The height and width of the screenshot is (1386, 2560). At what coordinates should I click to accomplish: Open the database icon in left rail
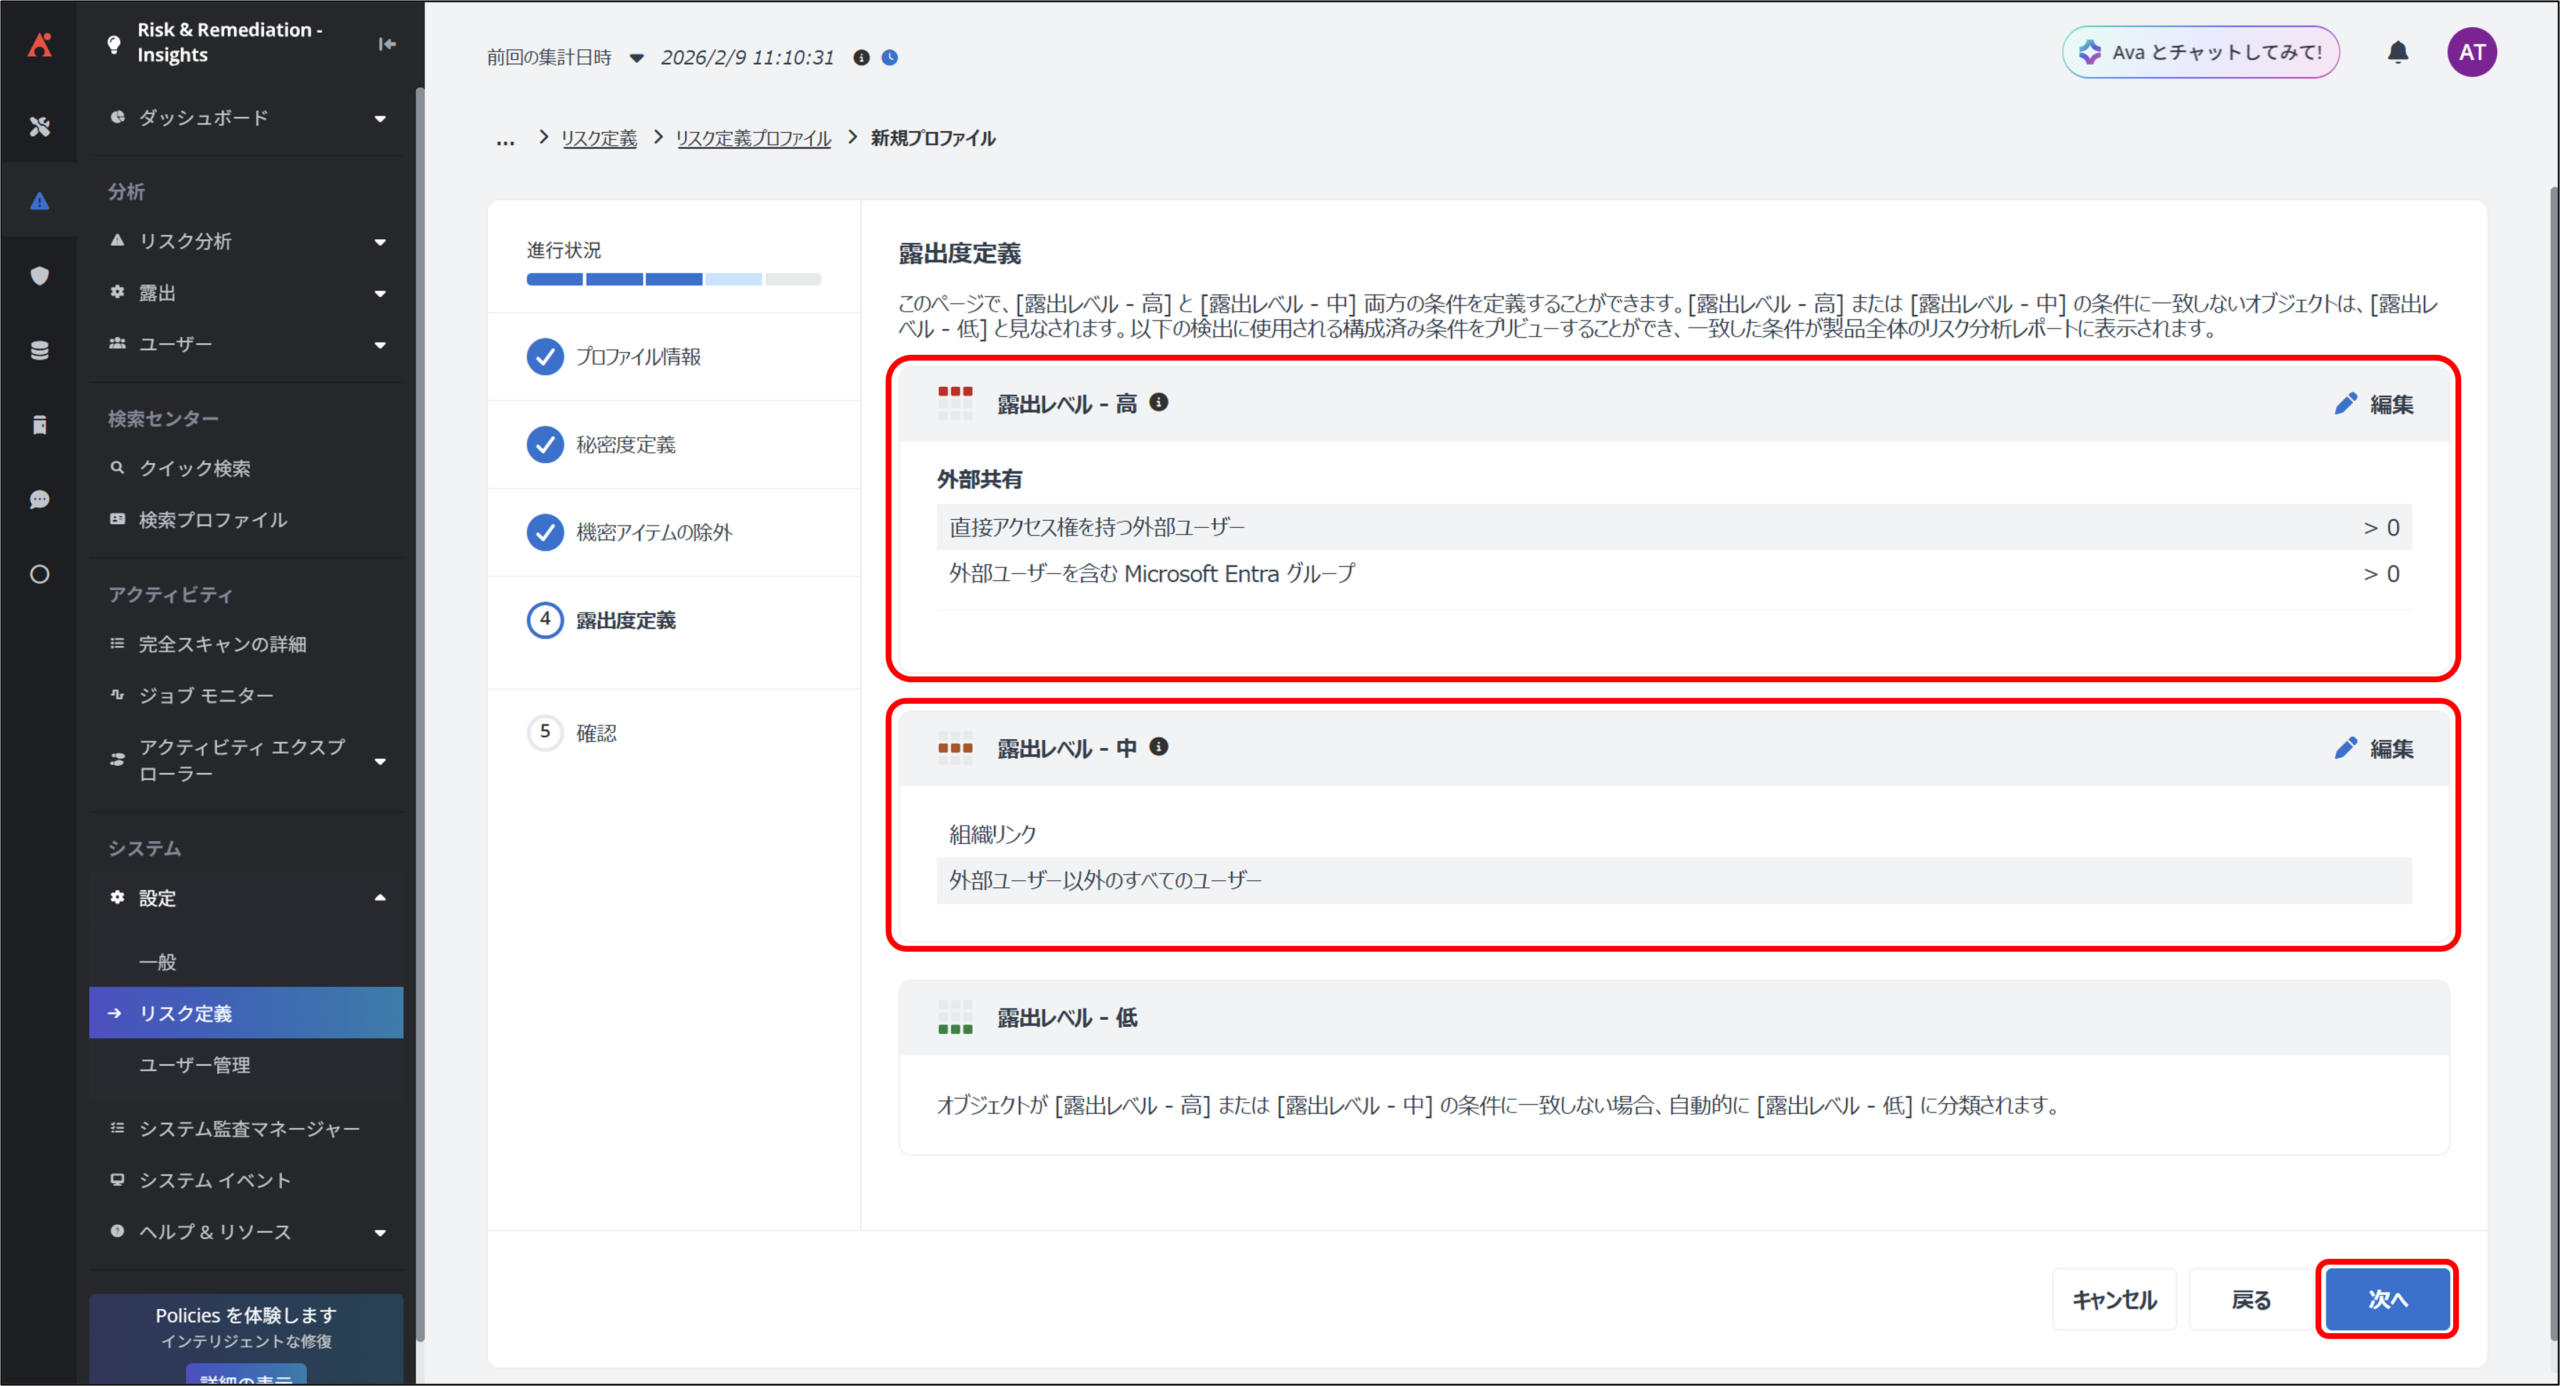click(x=40, y=350)
